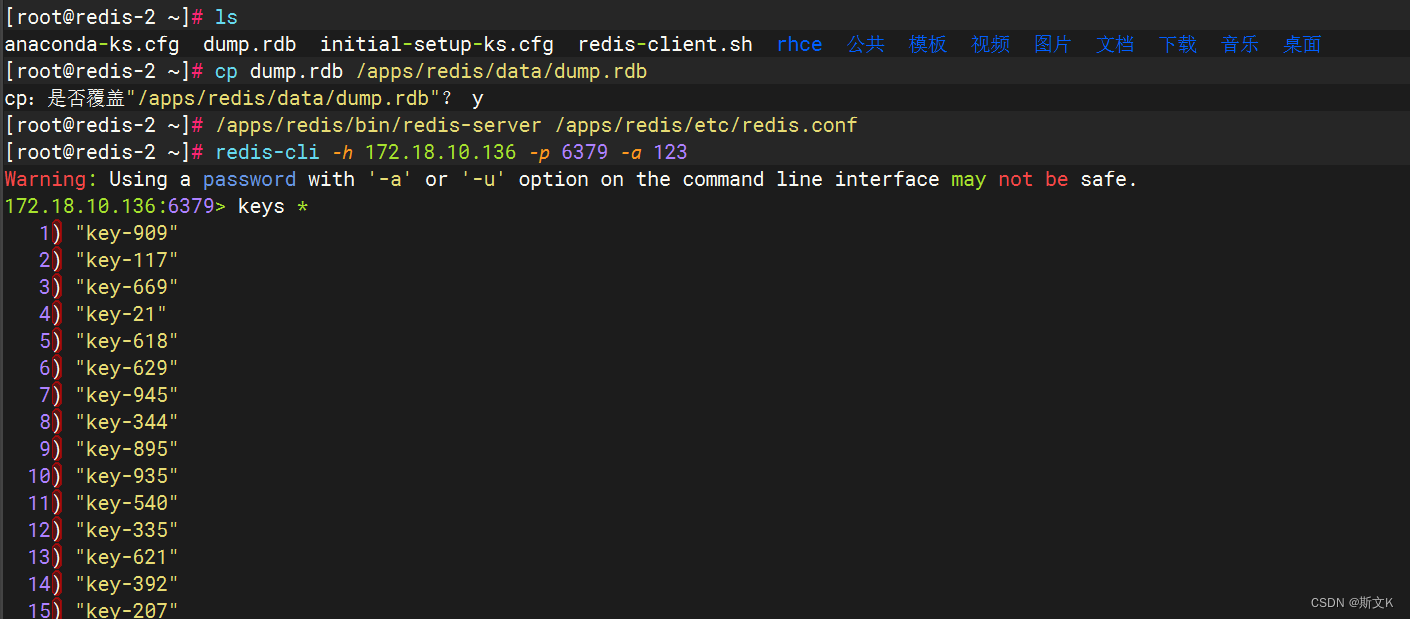Select the initial-setup-ks.cfg file name
1410x619 pixels.
(436, 44)
